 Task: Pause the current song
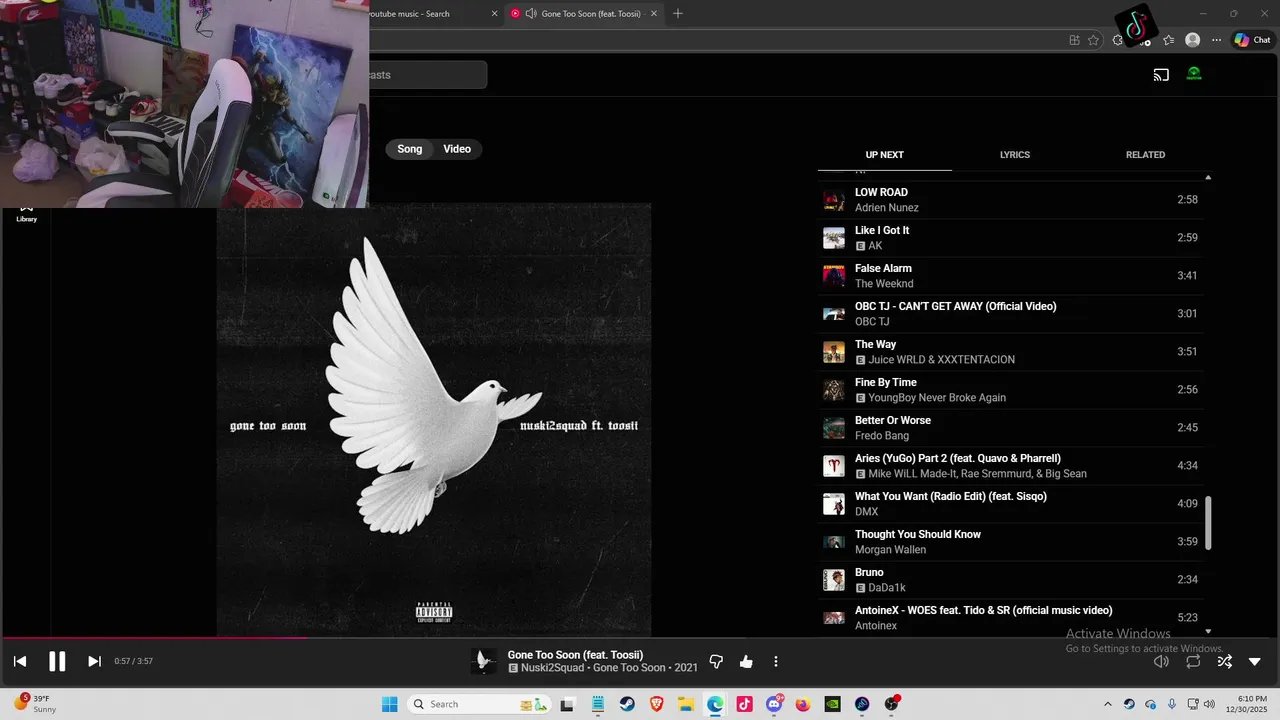pyautogui.click(x=57, y=661)
